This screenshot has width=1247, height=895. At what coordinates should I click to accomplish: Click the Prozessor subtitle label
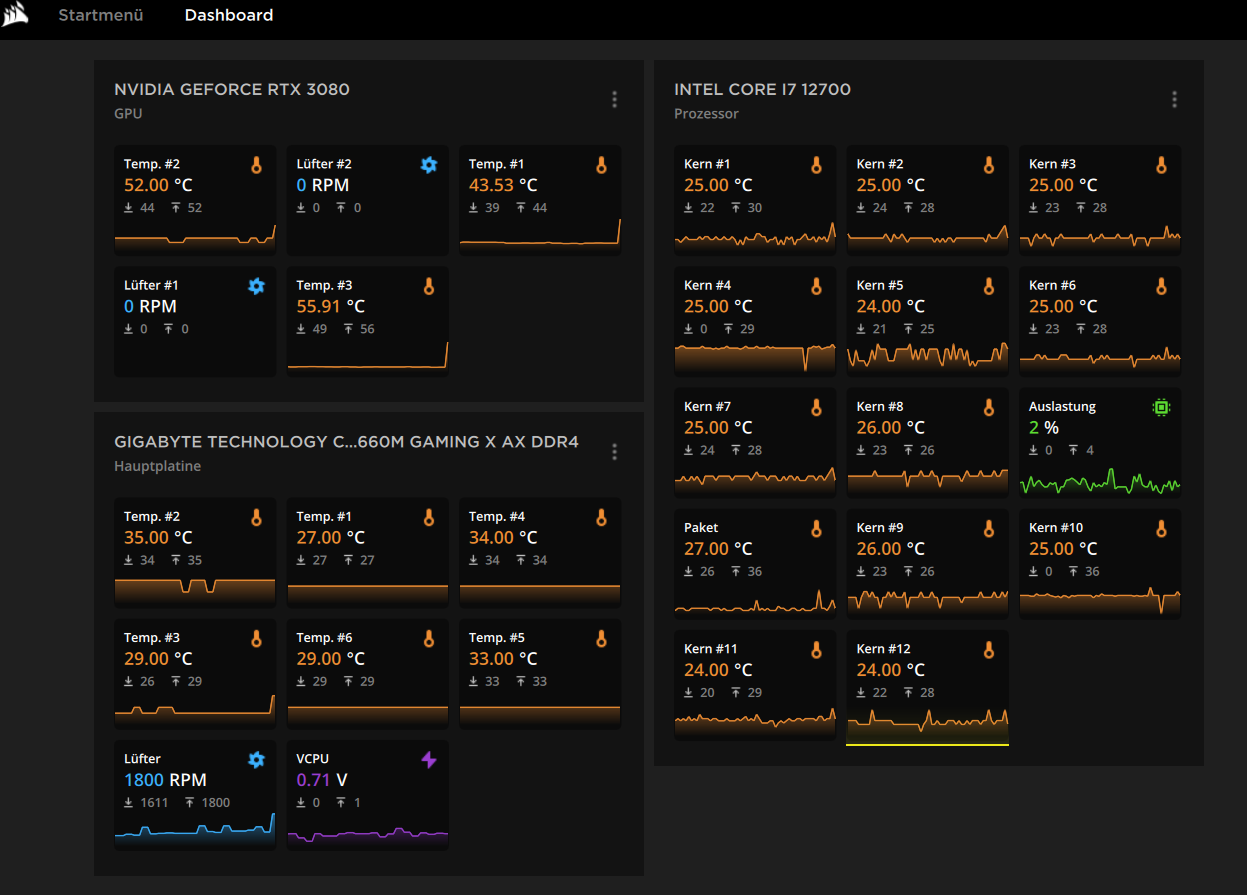coord(707,113)
